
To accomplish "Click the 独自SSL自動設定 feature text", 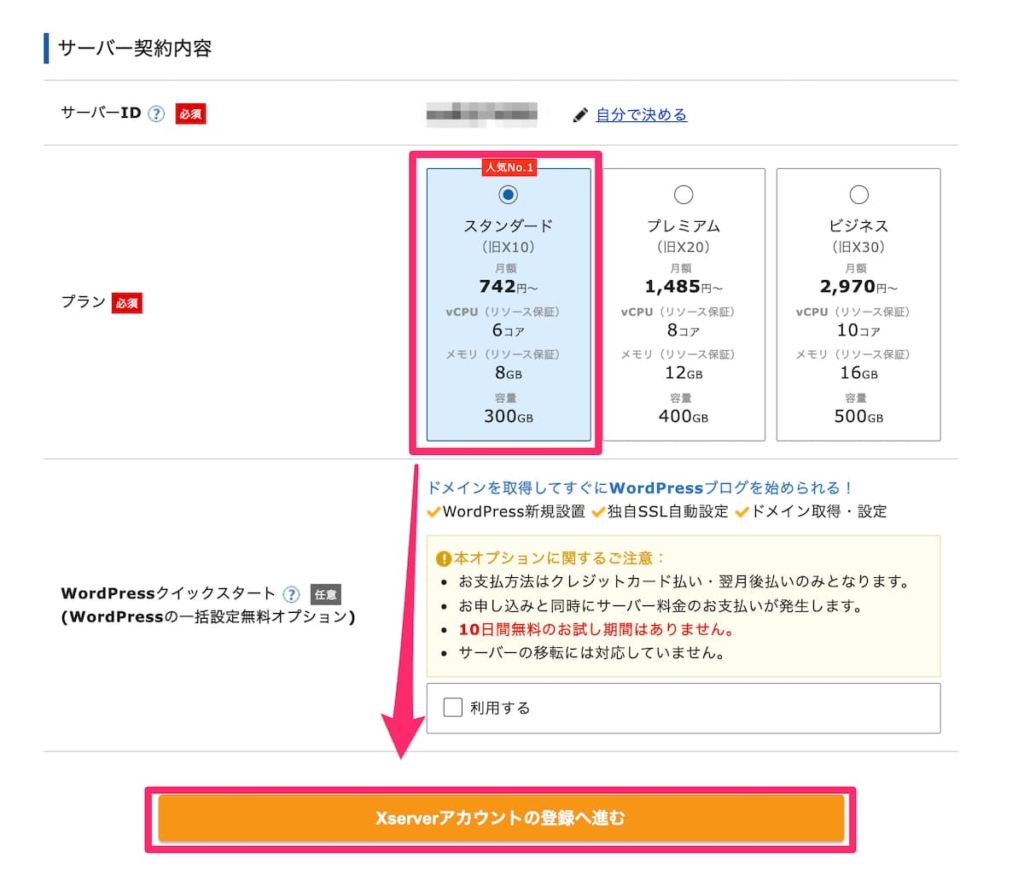I will (667, 511).
